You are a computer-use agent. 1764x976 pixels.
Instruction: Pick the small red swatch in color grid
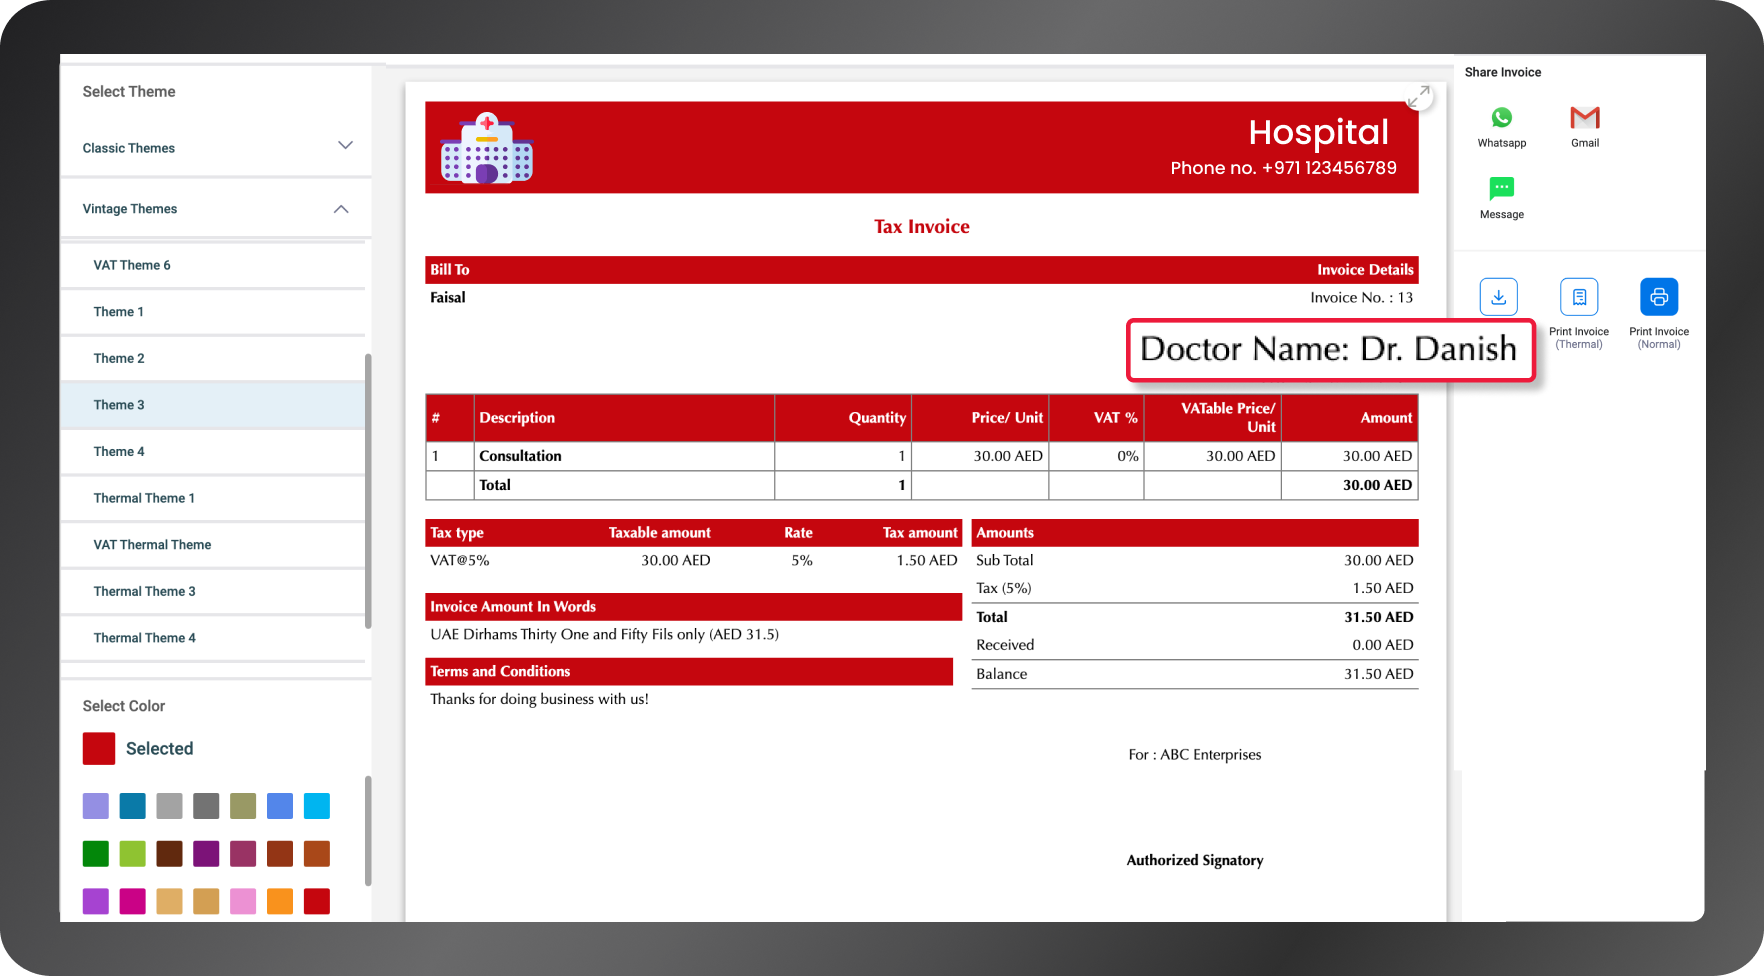click(317, 901)
